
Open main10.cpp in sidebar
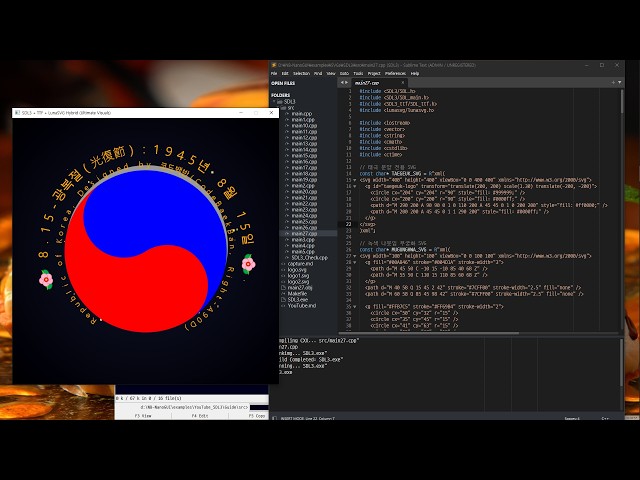[304, 126]
